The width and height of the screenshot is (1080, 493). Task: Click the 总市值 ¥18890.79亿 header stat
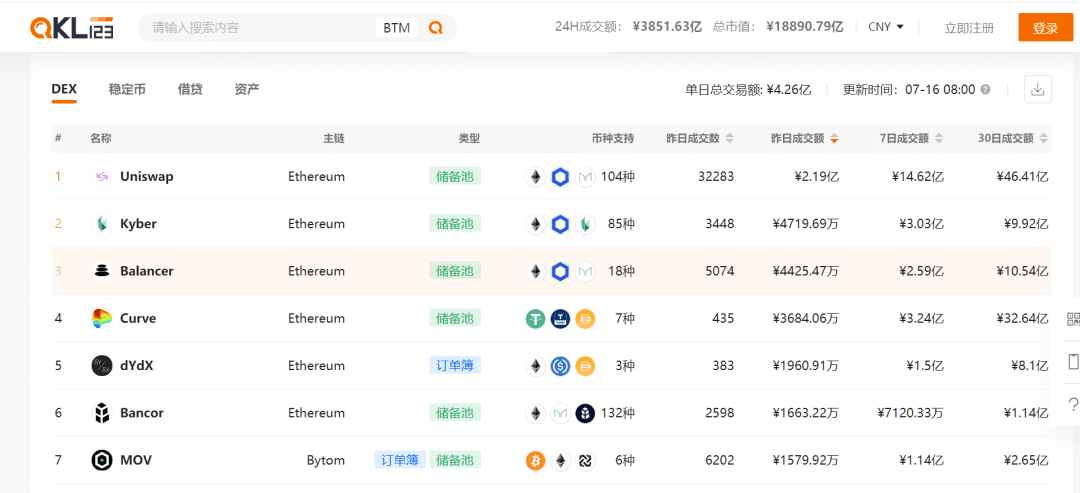778,28
